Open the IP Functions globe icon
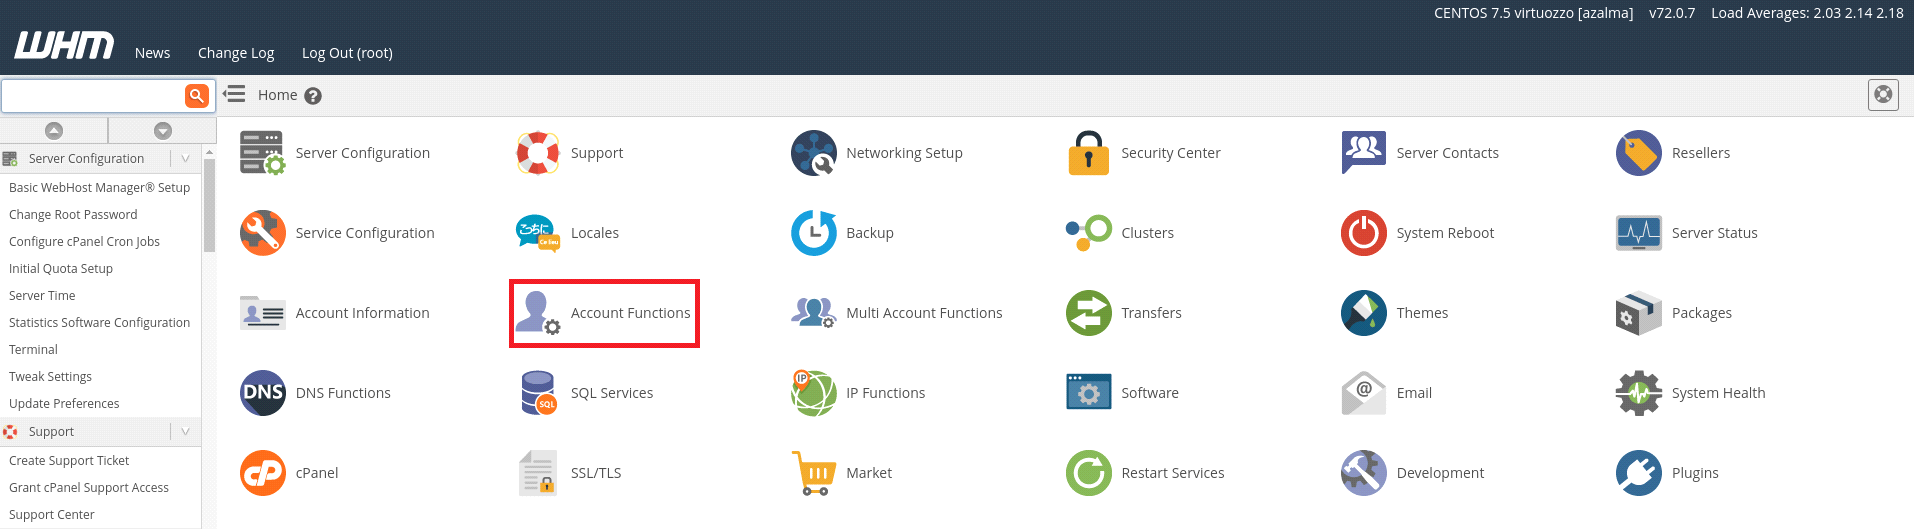 click(814, 393)
